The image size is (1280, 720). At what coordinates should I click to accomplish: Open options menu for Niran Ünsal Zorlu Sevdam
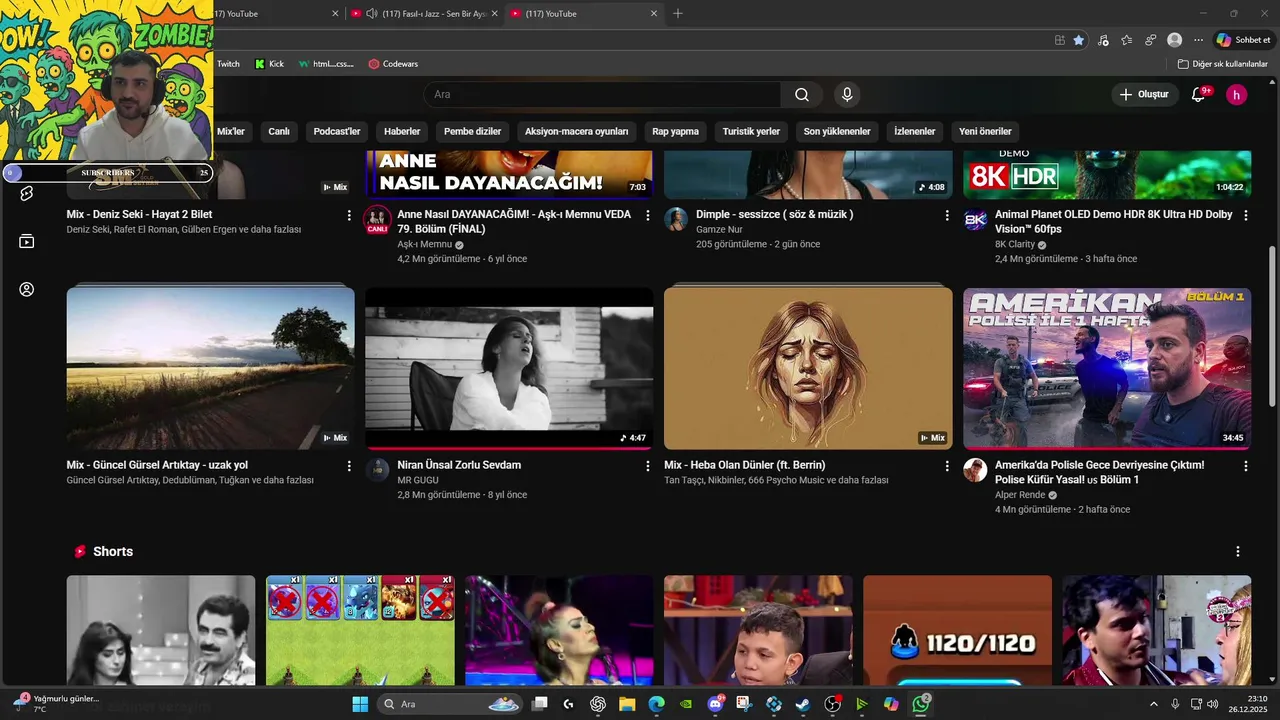coord(648,466)
